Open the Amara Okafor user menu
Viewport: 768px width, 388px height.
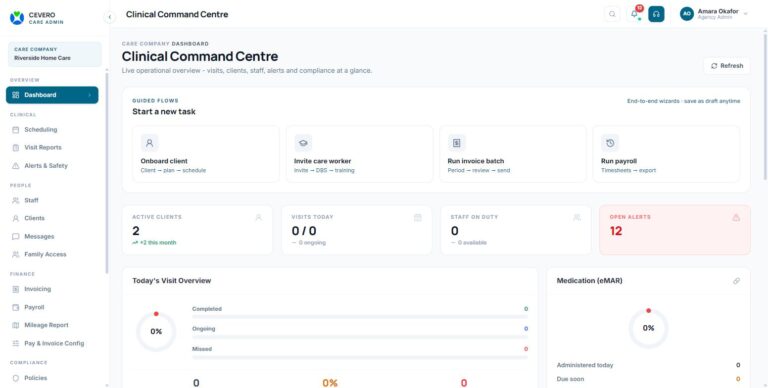click(x=714, y=14)
